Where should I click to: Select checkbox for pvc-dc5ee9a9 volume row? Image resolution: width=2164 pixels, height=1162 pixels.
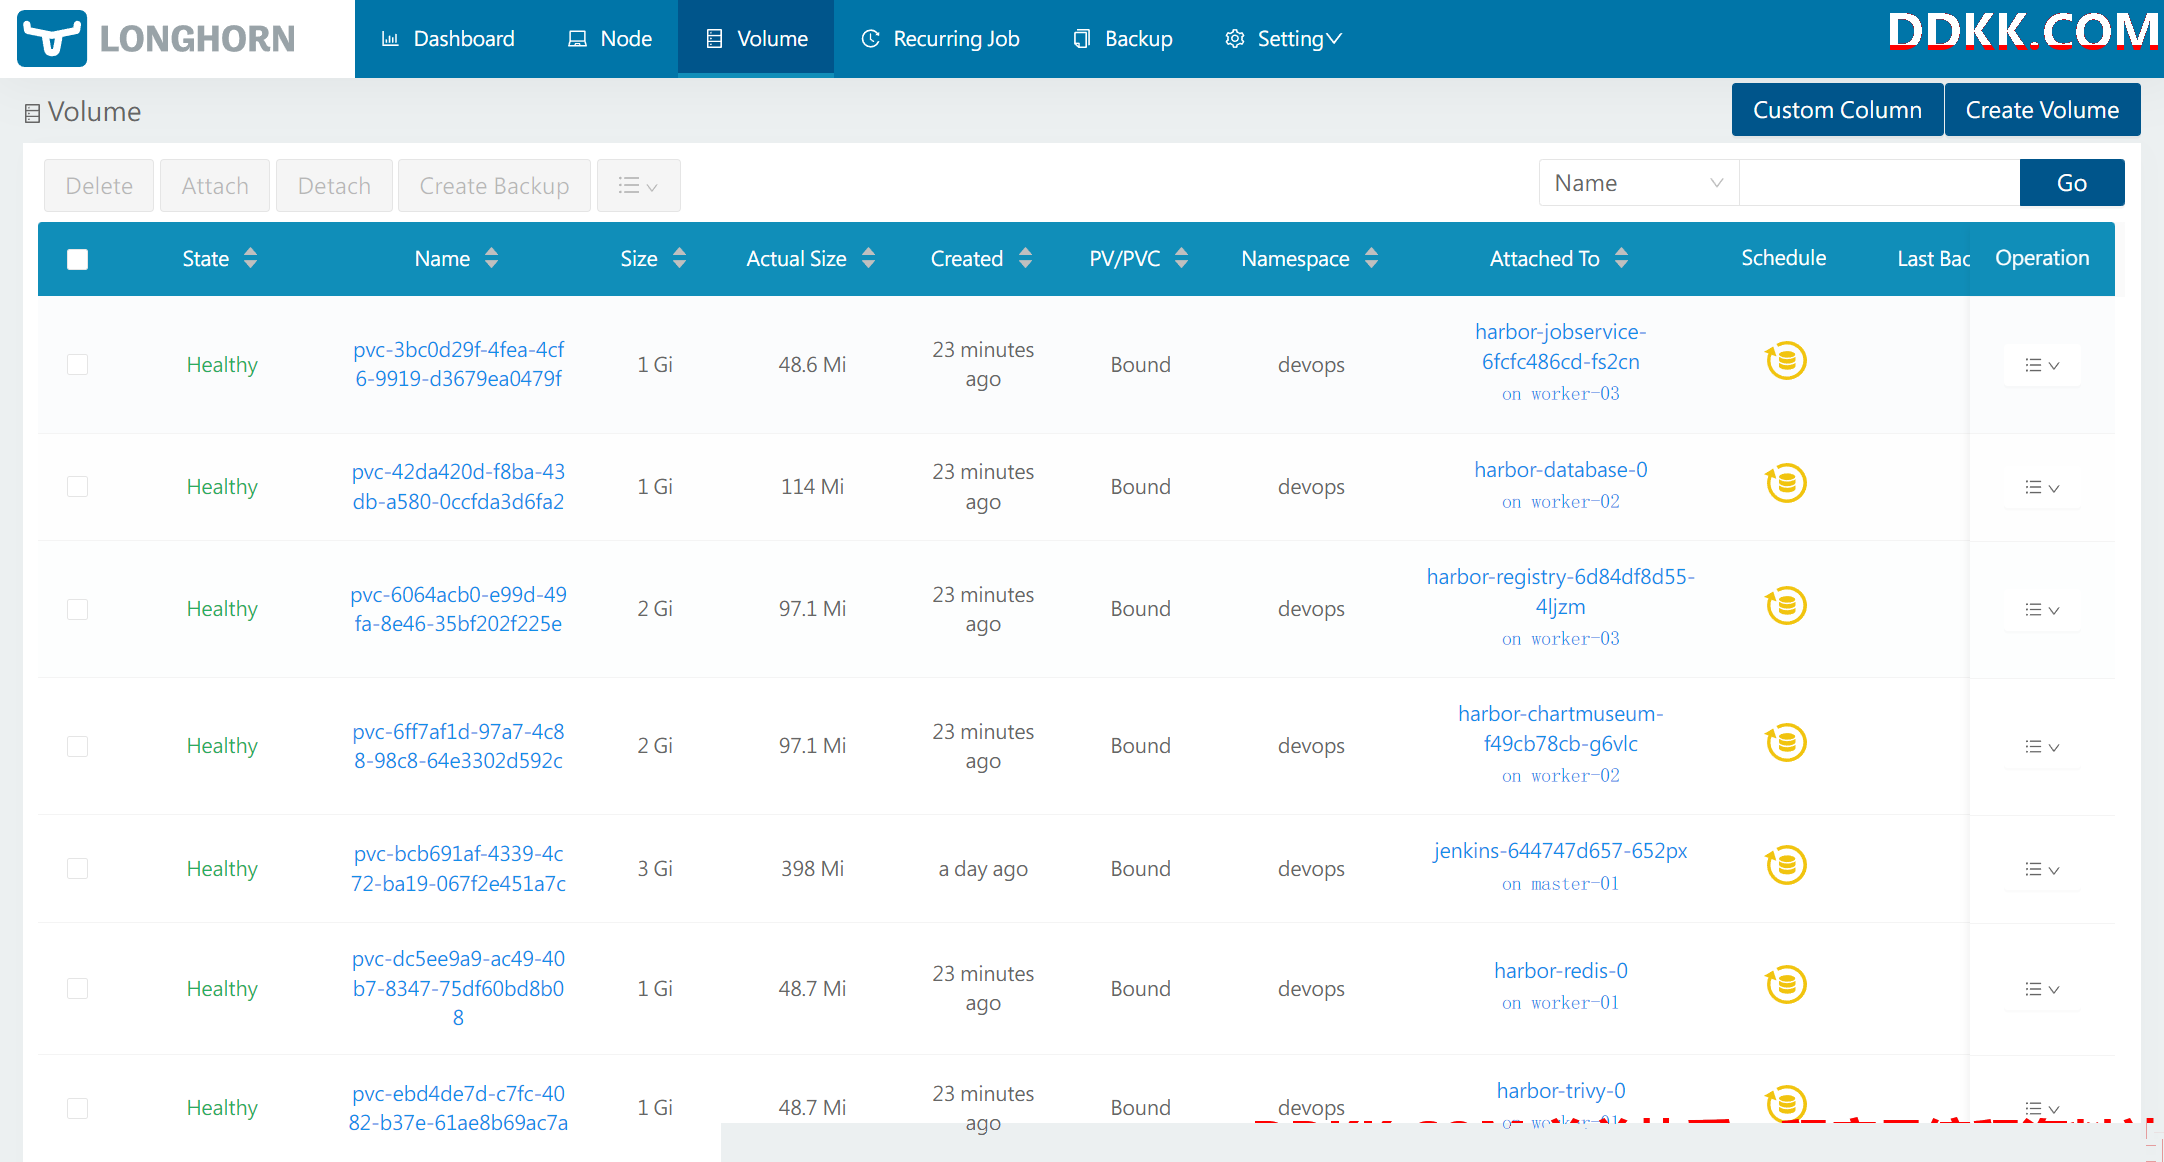pyautogui.click(x=77, y=988)
